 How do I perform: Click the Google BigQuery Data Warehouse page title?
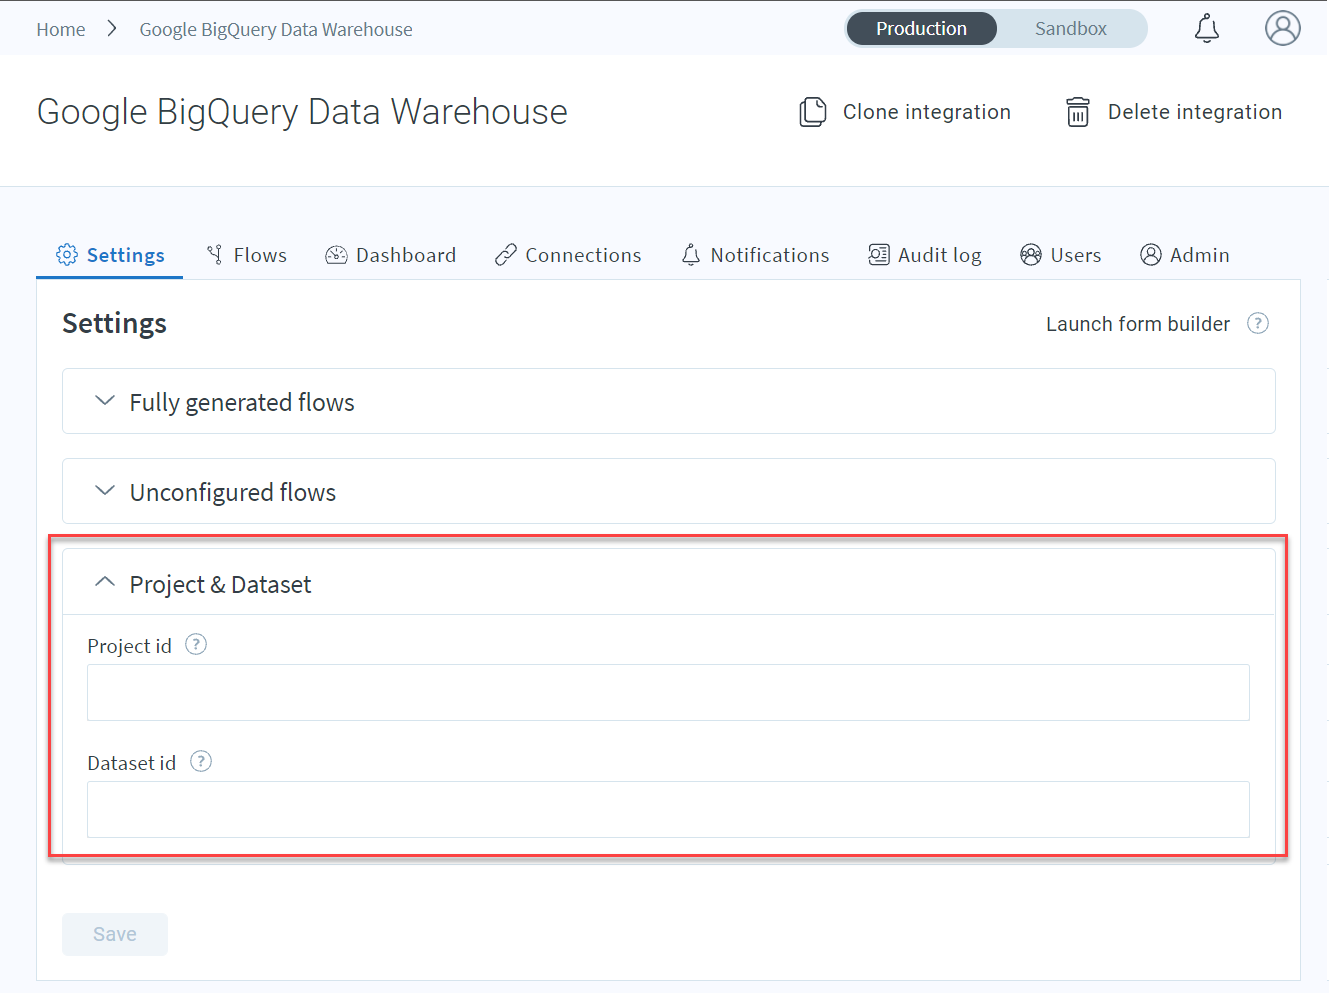click(x=302, y=112)
